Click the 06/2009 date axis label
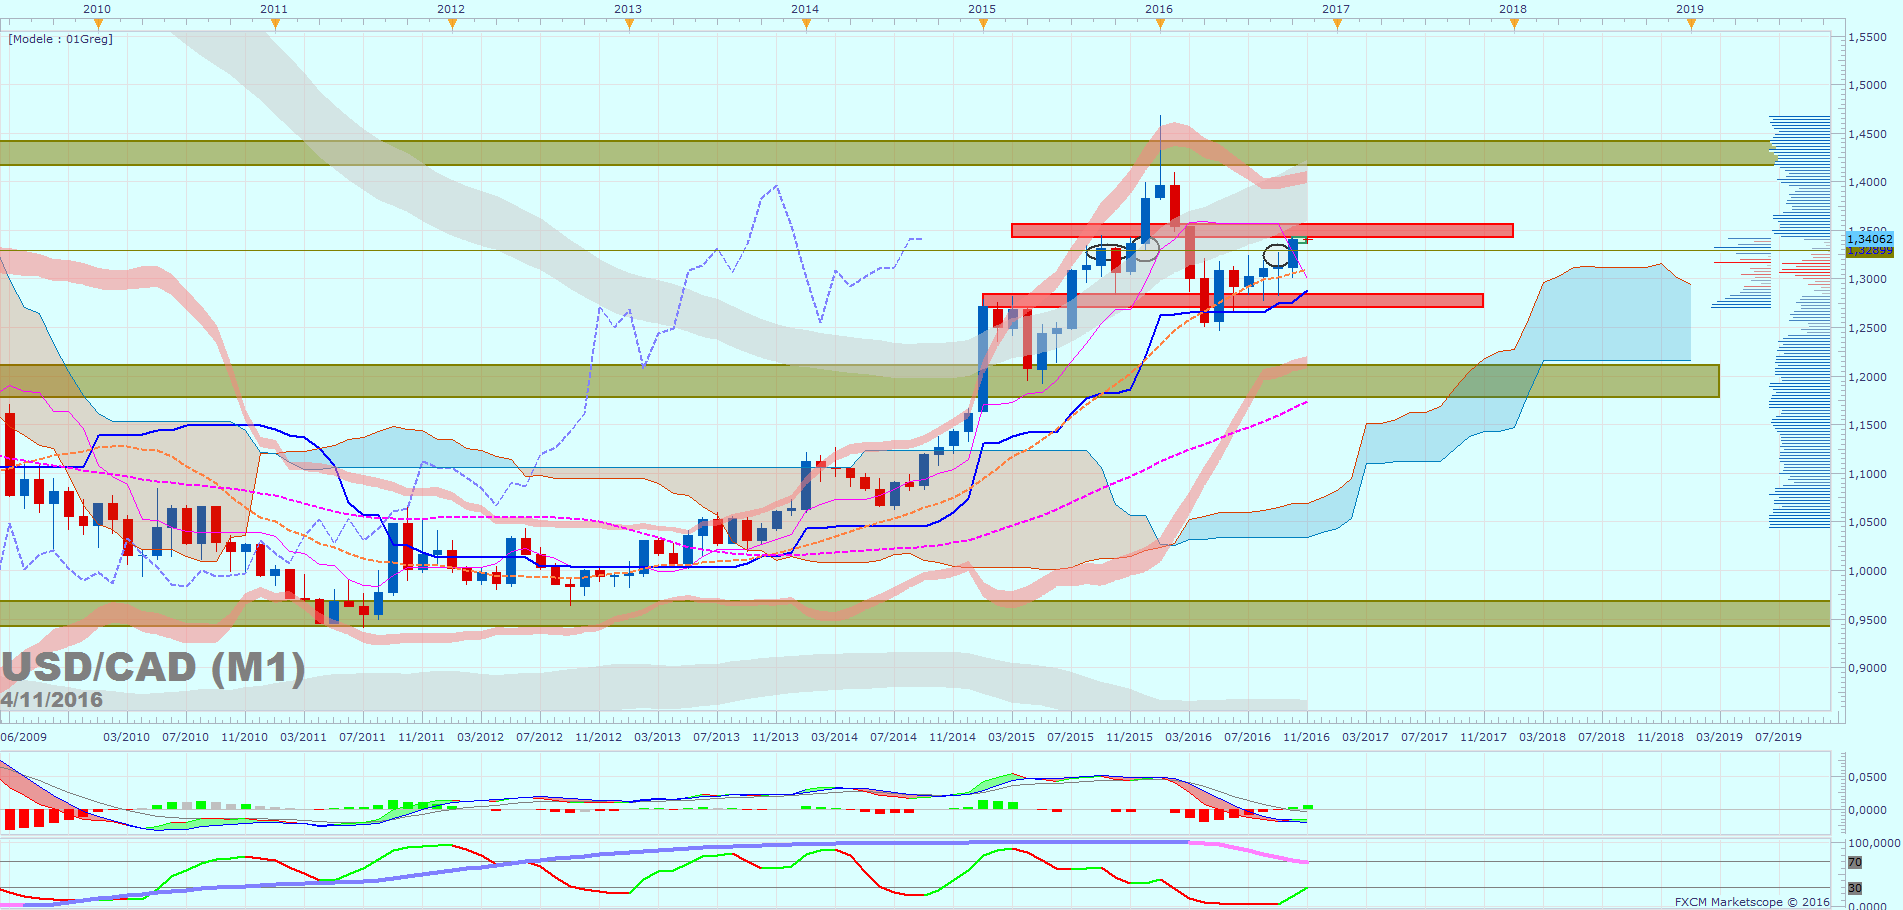The image size is (1903, 910). click(24, 737)
